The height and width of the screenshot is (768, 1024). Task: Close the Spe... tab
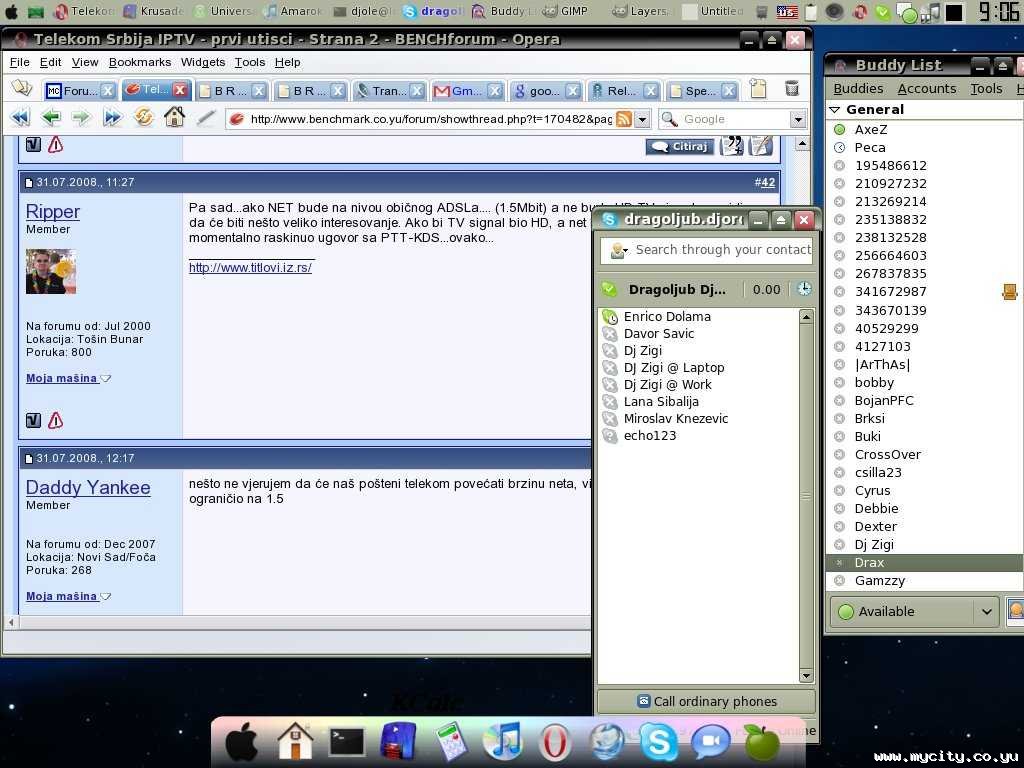coord(729,91)
